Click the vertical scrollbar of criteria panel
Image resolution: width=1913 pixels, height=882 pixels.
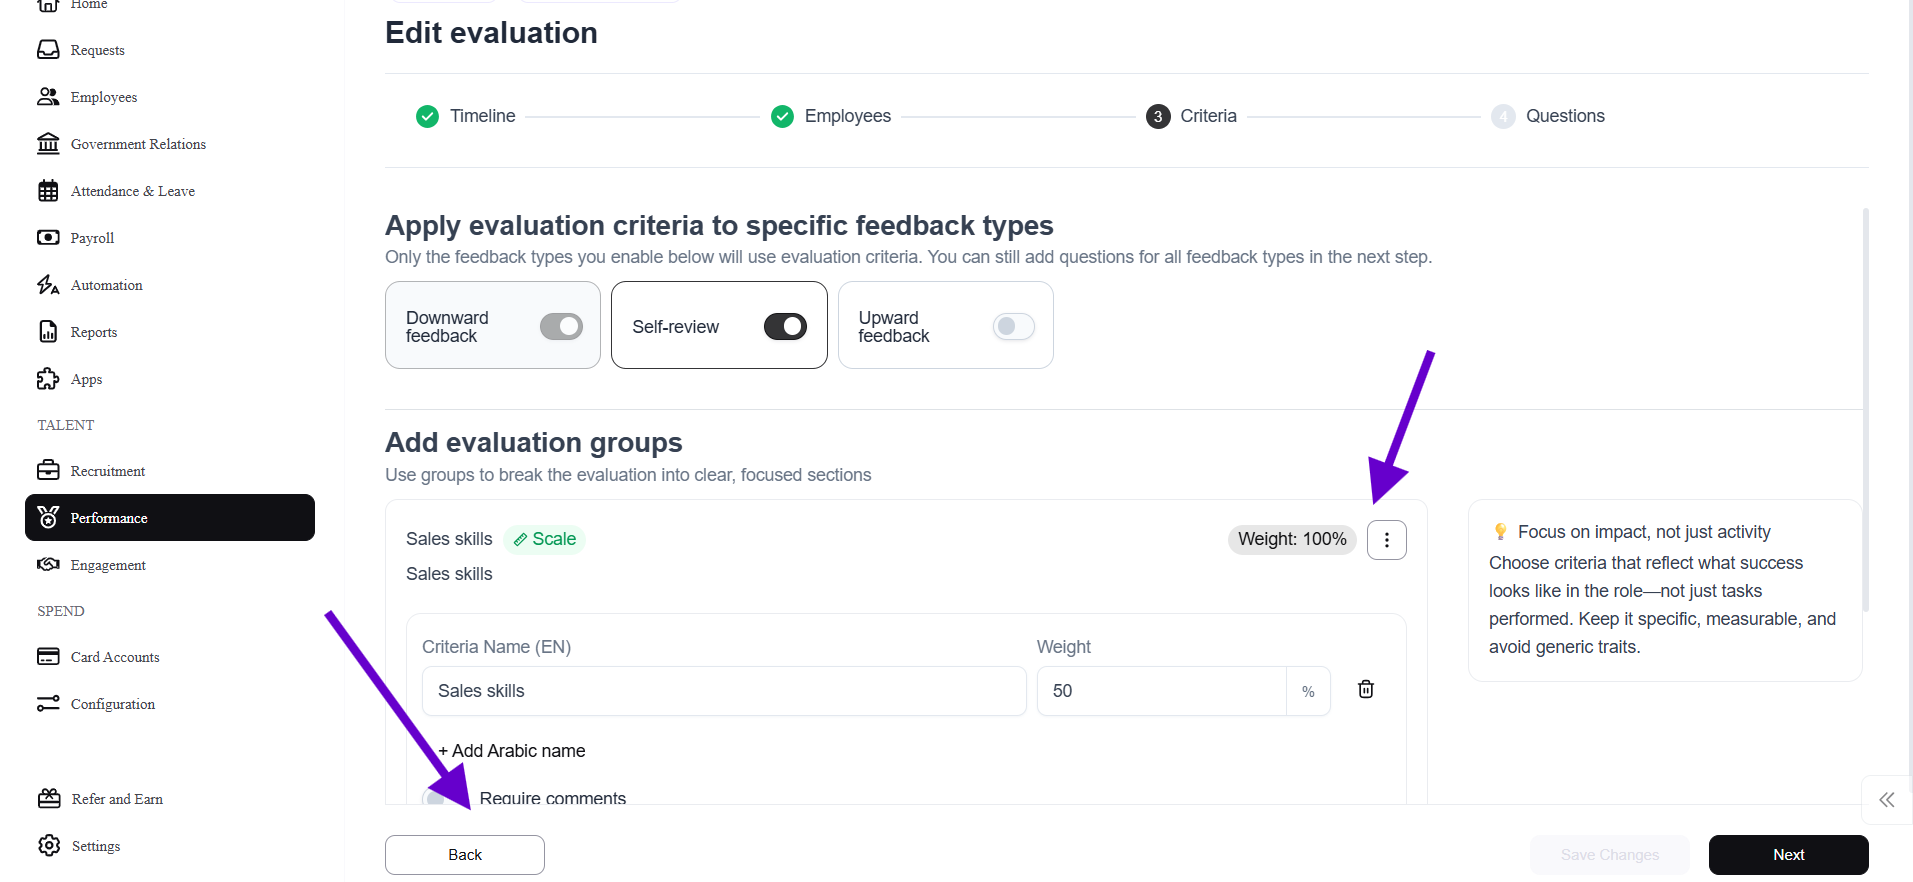pyautogui.click(x=1866, y=410)
